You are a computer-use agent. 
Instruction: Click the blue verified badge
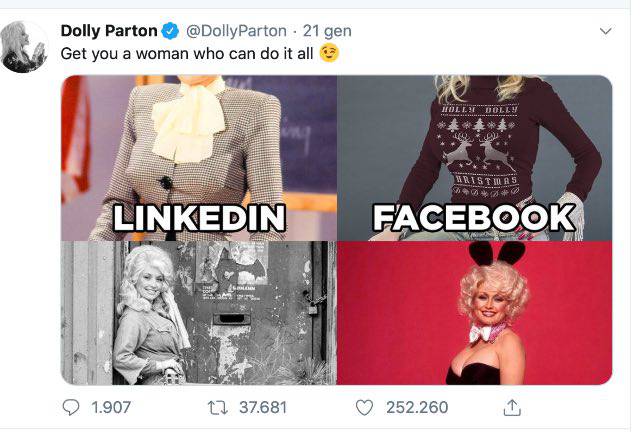(170, 32)
